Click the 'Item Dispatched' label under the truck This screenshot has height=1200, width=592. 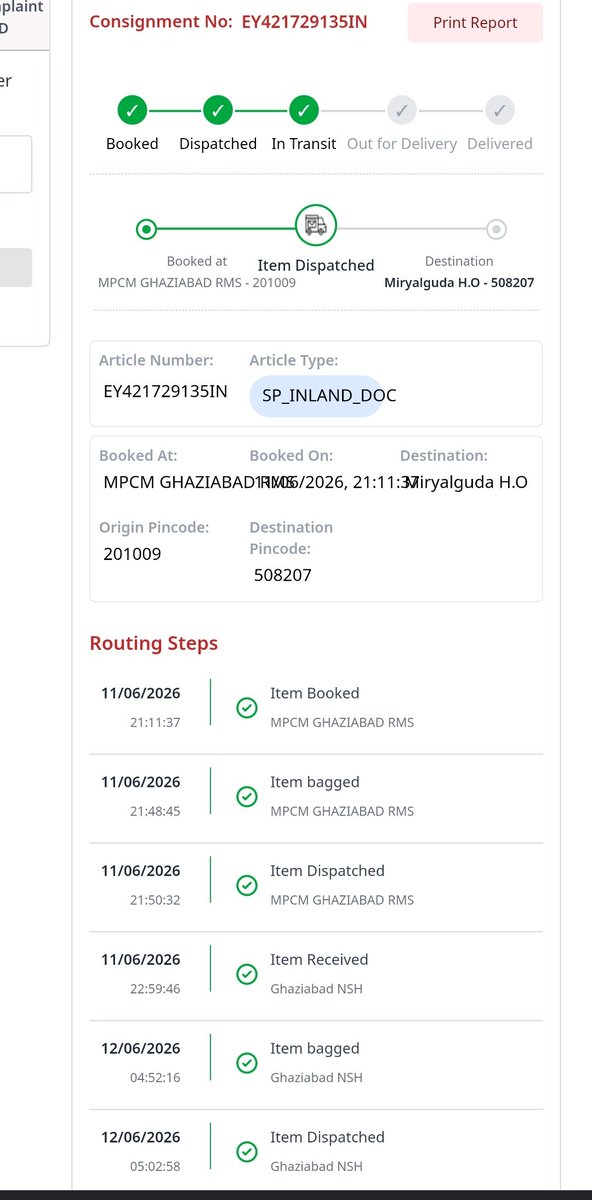click(316, 265)
